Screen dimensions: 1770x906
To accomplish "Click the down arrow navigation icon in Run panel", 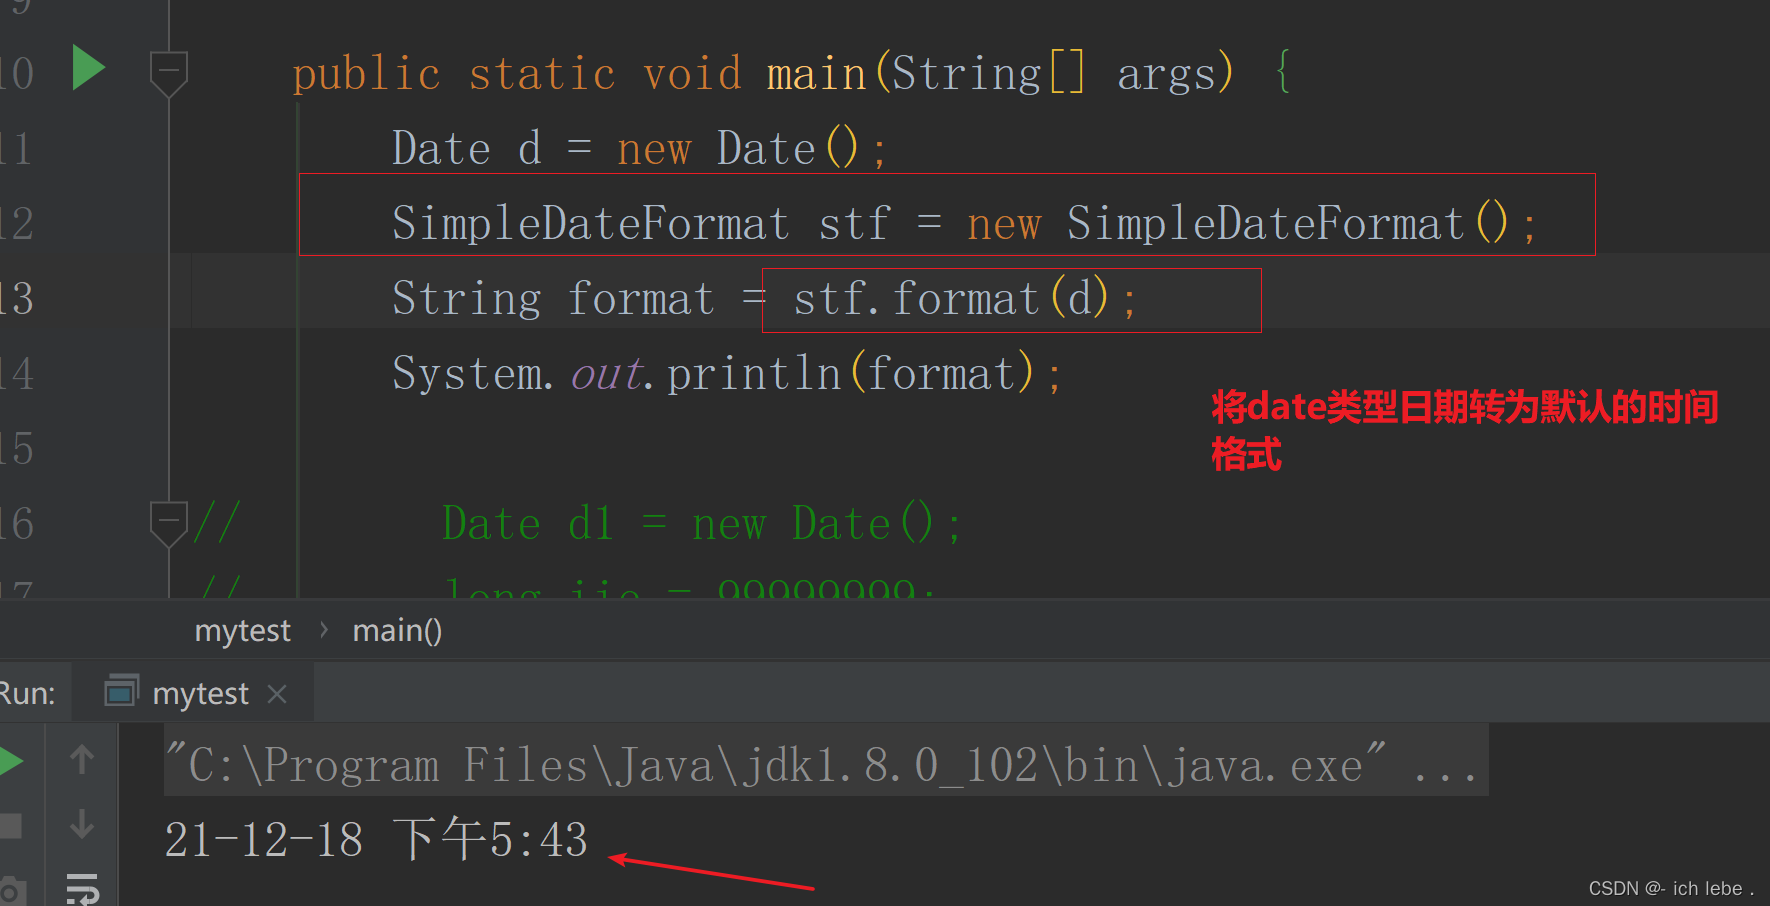I will (83, 825).
